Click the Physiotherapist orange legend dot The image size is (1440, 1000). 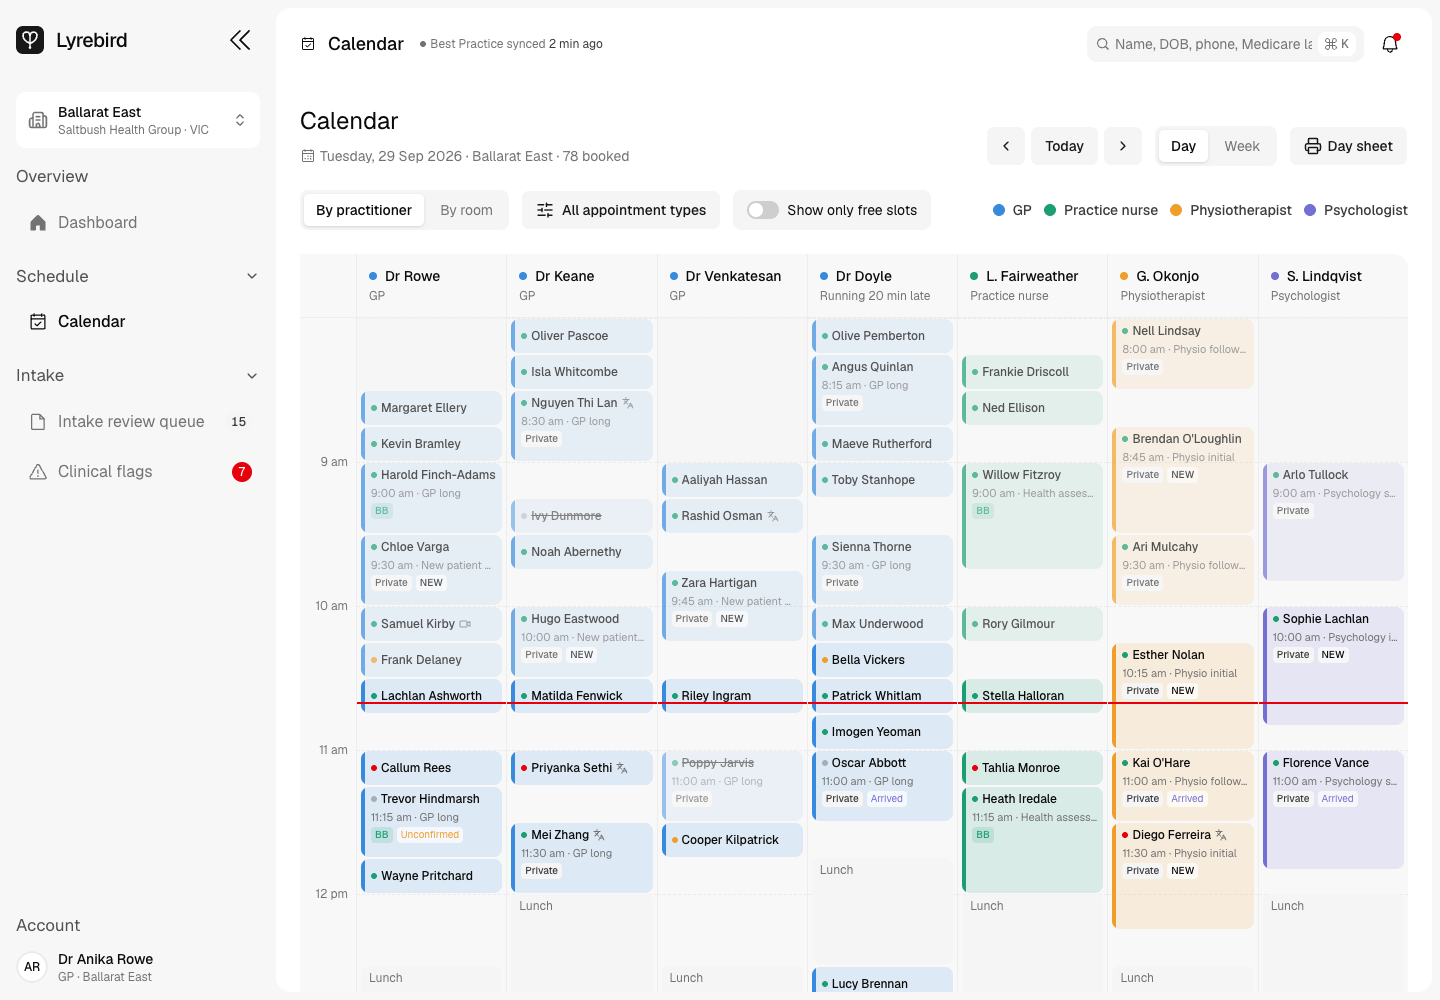click(x=1176, y=210)
